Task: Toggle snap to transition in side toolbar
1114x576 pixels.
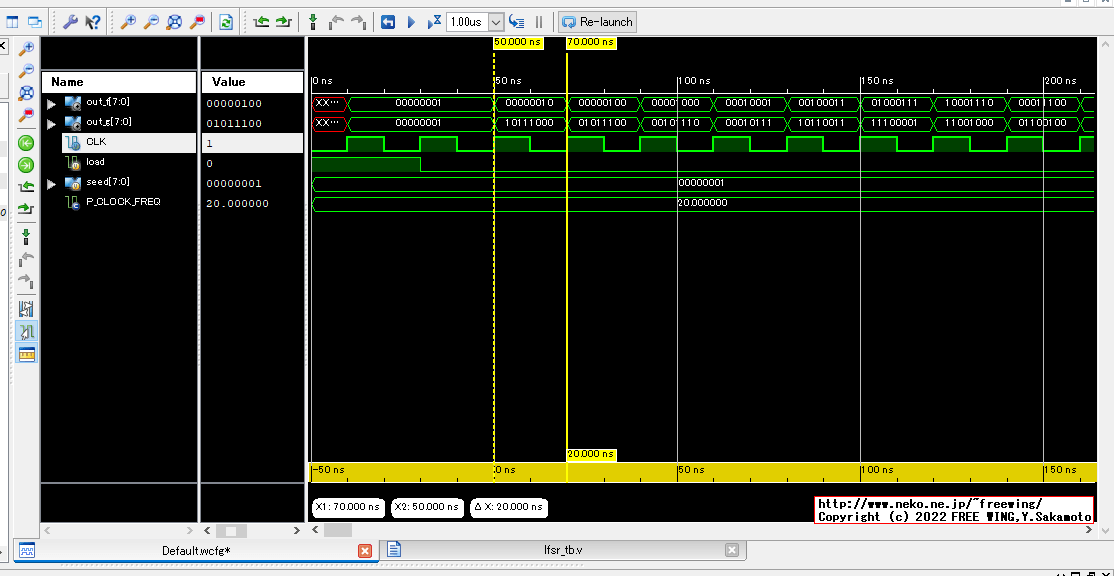Action: [26, 331]
